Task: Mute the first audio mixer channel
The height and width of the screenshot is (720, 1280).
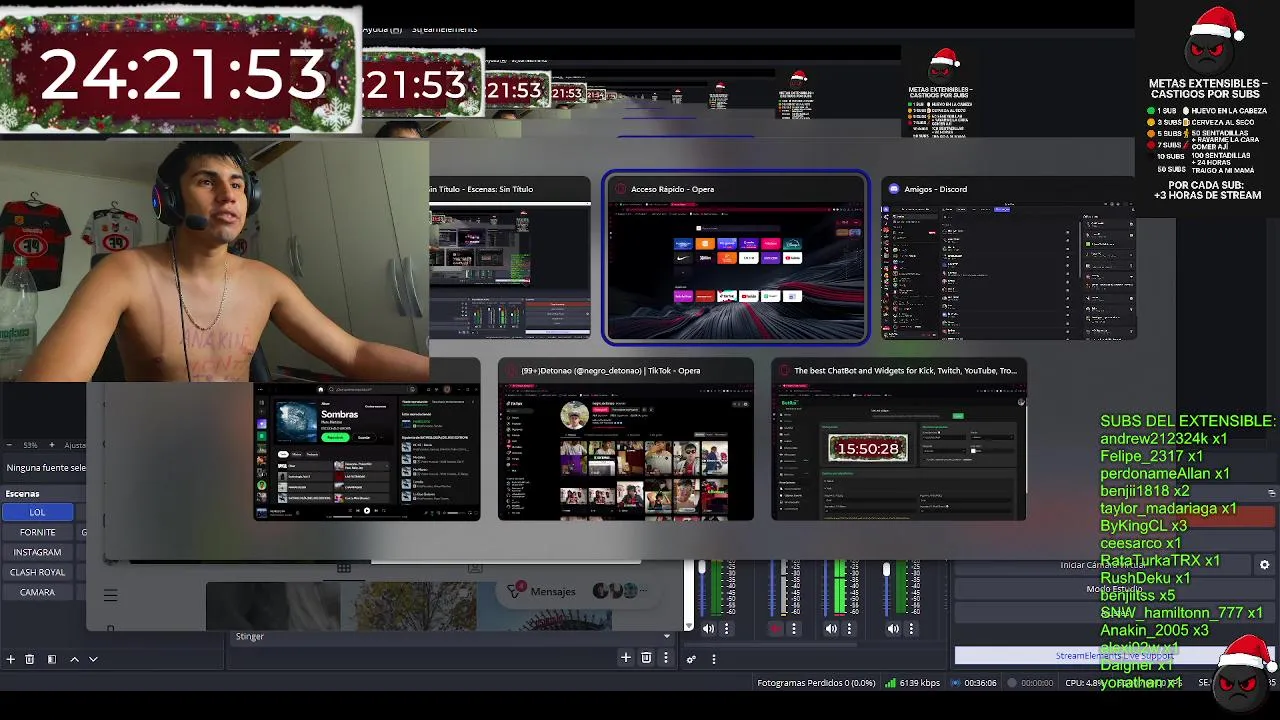Action: pos(708,629)
